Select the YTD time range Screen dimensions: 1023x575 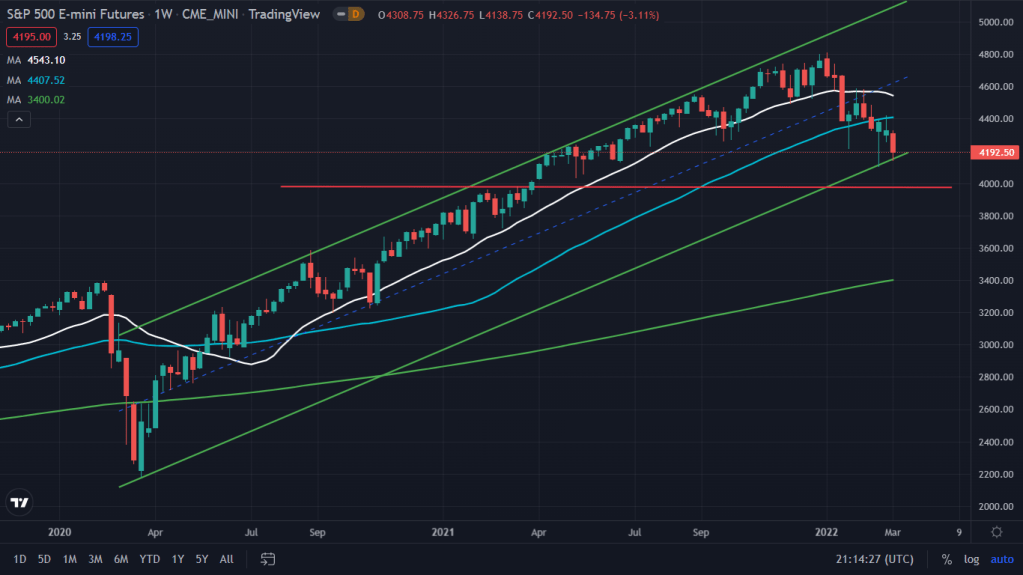150,558
